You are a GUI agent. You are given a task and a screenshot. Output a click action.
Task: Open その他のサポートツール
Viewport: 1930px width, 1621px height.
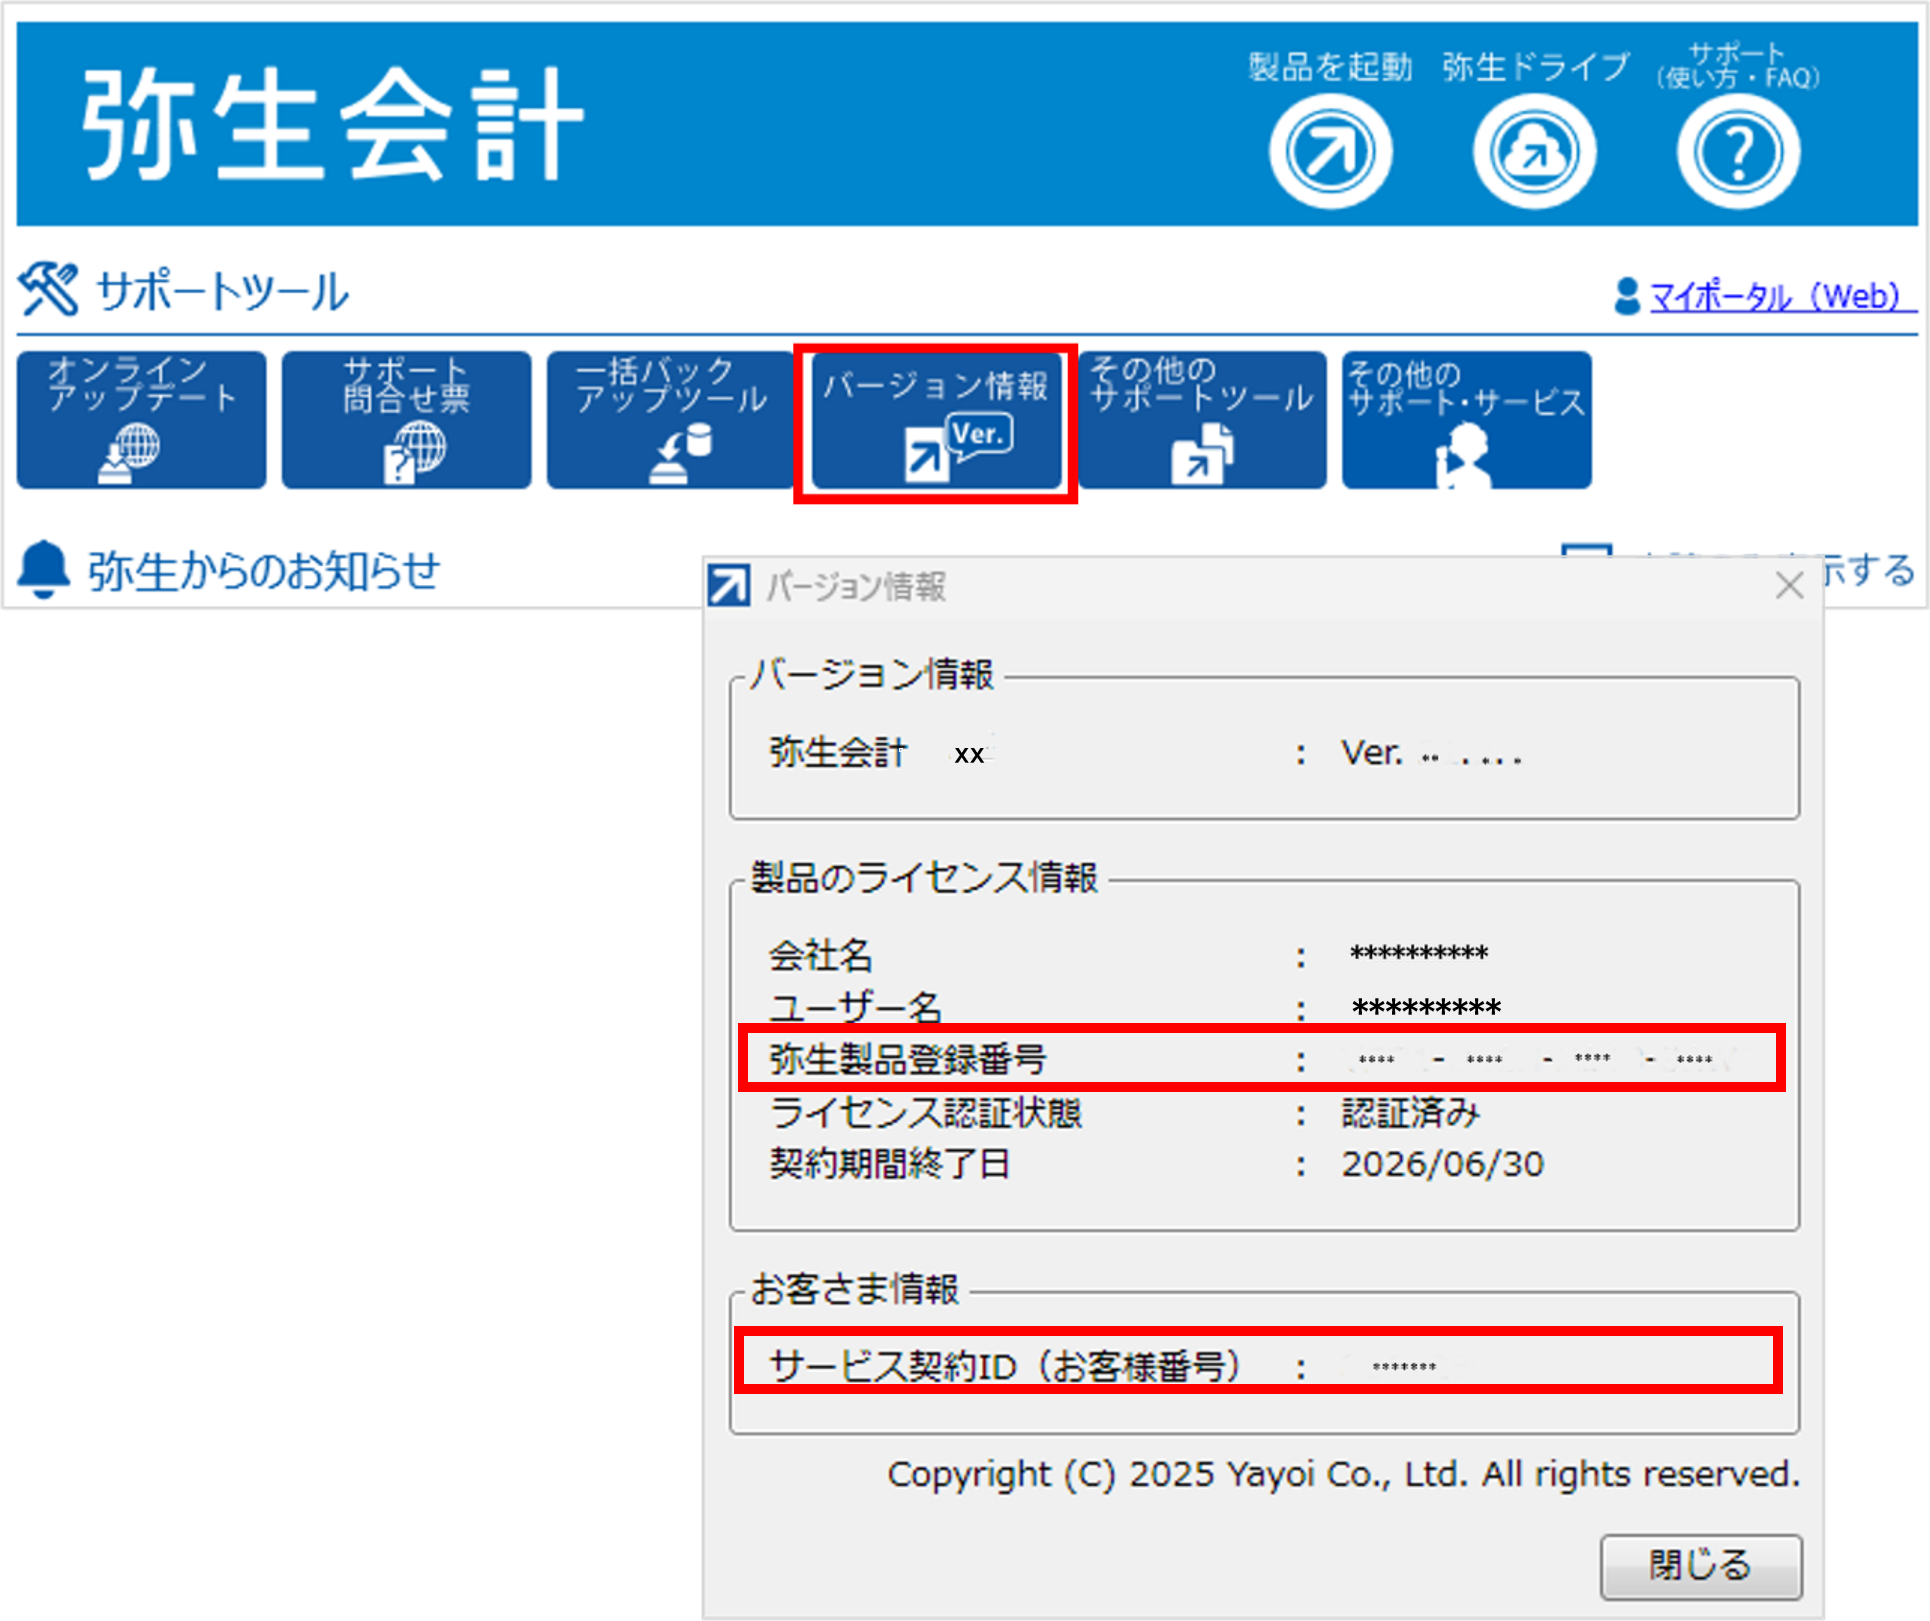(1202, 420)
